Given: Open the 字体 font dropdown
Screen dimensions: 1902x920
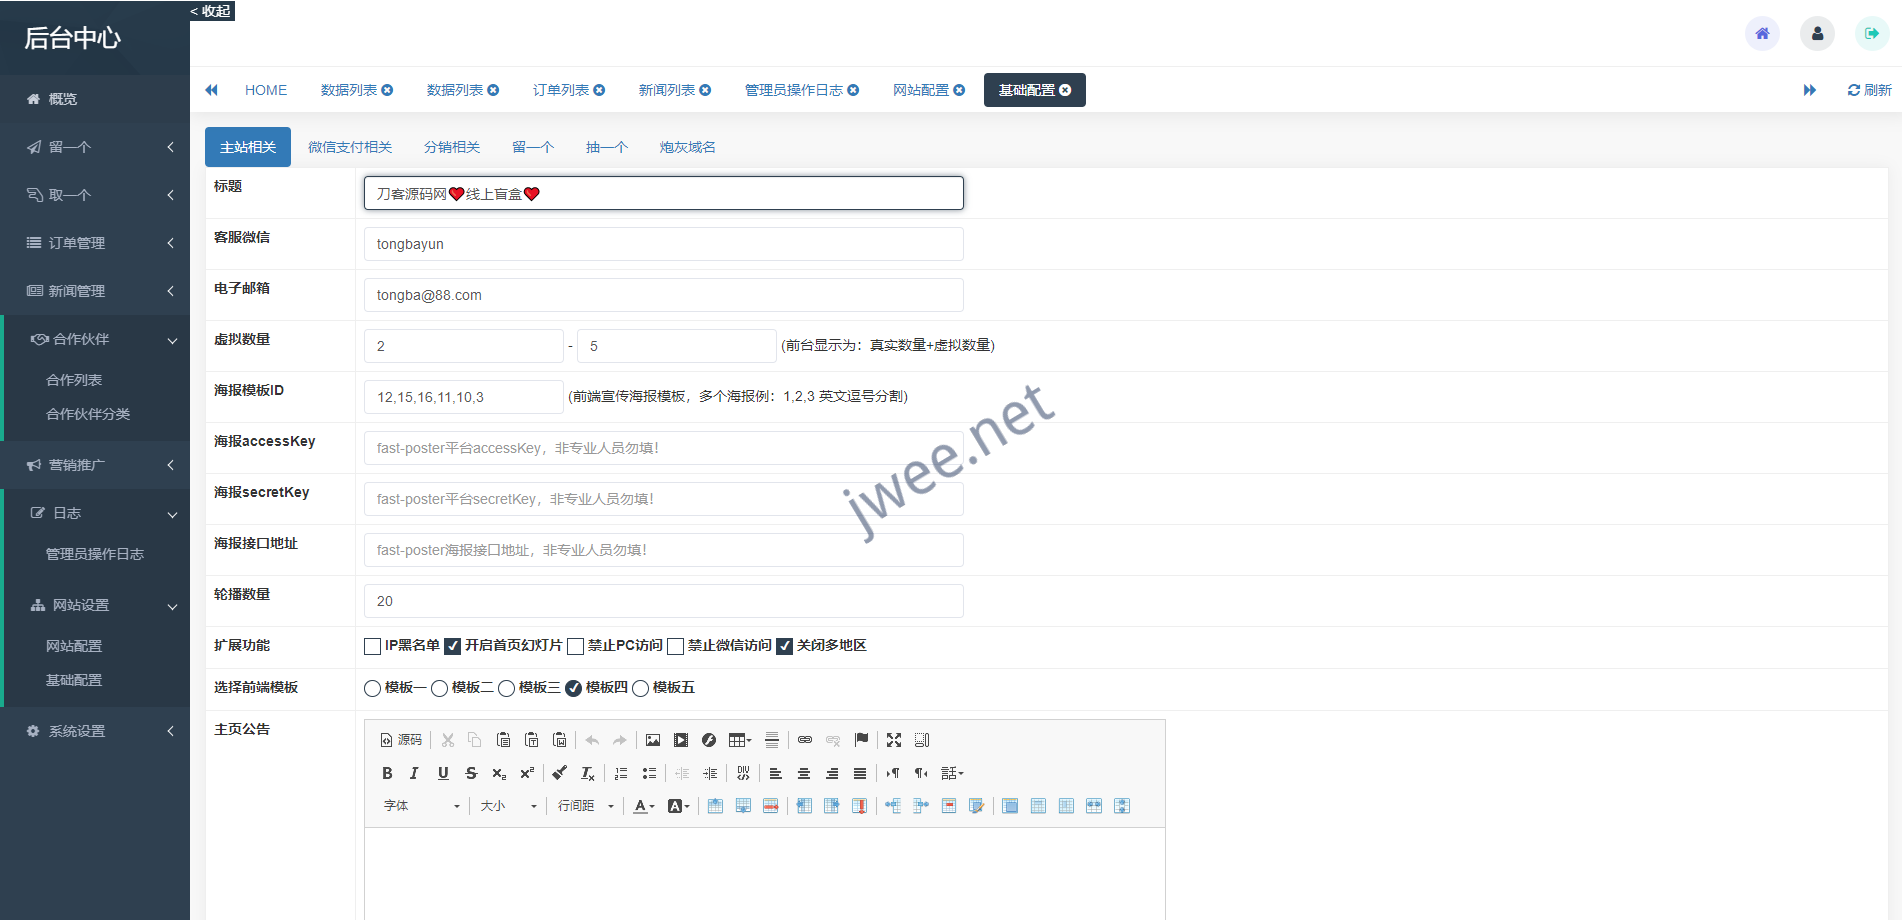Looking at the screenshot, I should [421, 806].
